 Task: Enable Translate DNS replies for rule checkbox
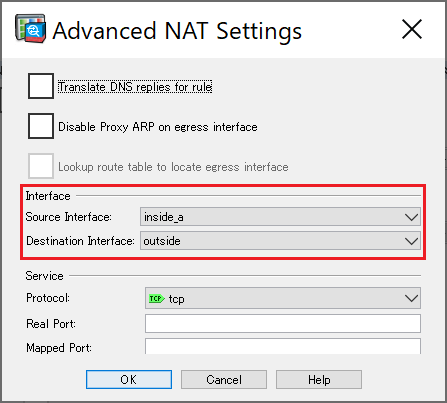pos(41,86)
